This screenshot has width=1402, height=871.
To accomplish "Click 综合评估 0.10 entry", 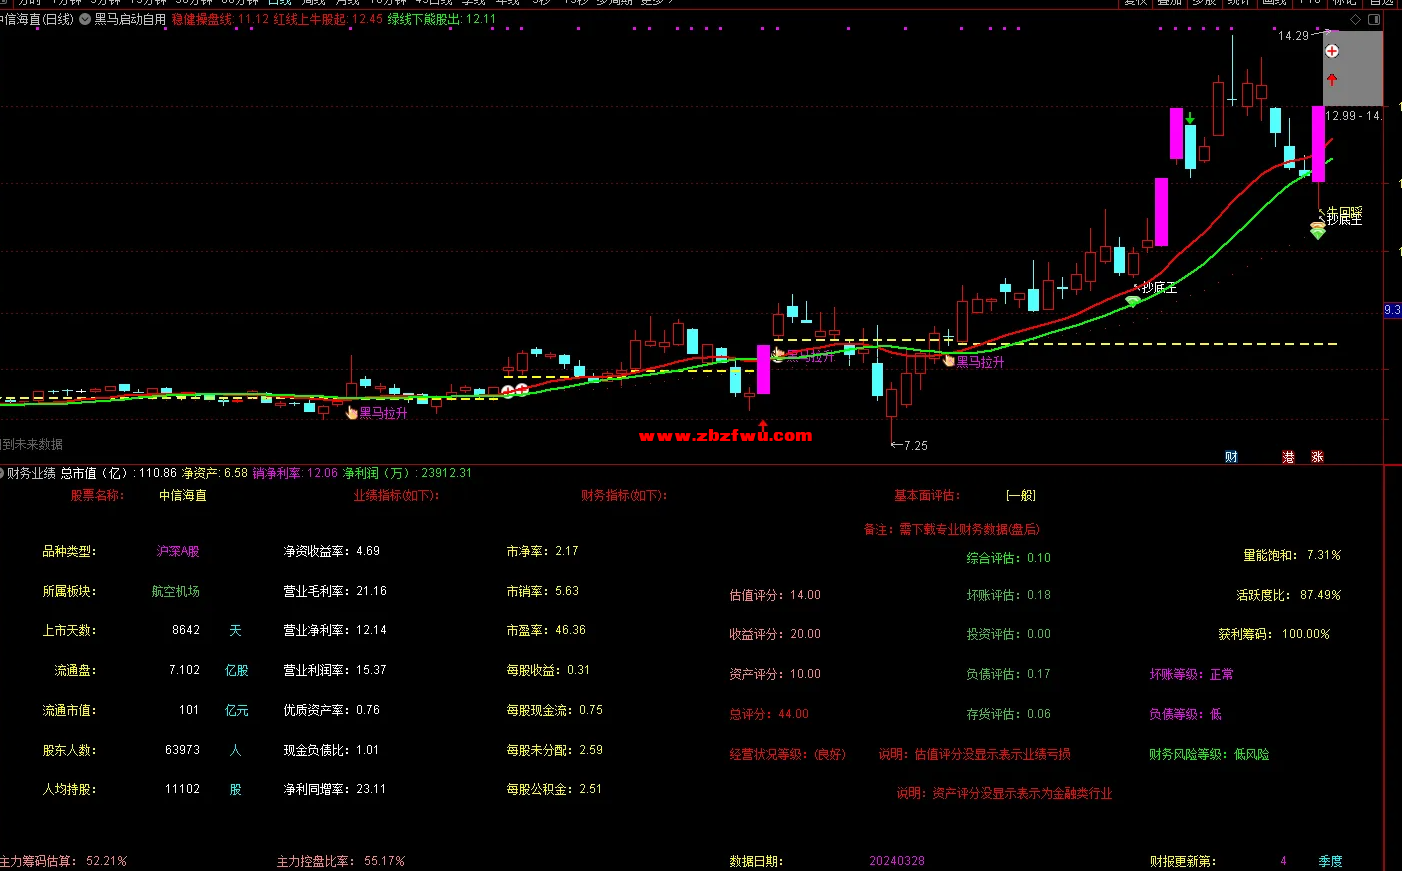I will (1008, 558).
